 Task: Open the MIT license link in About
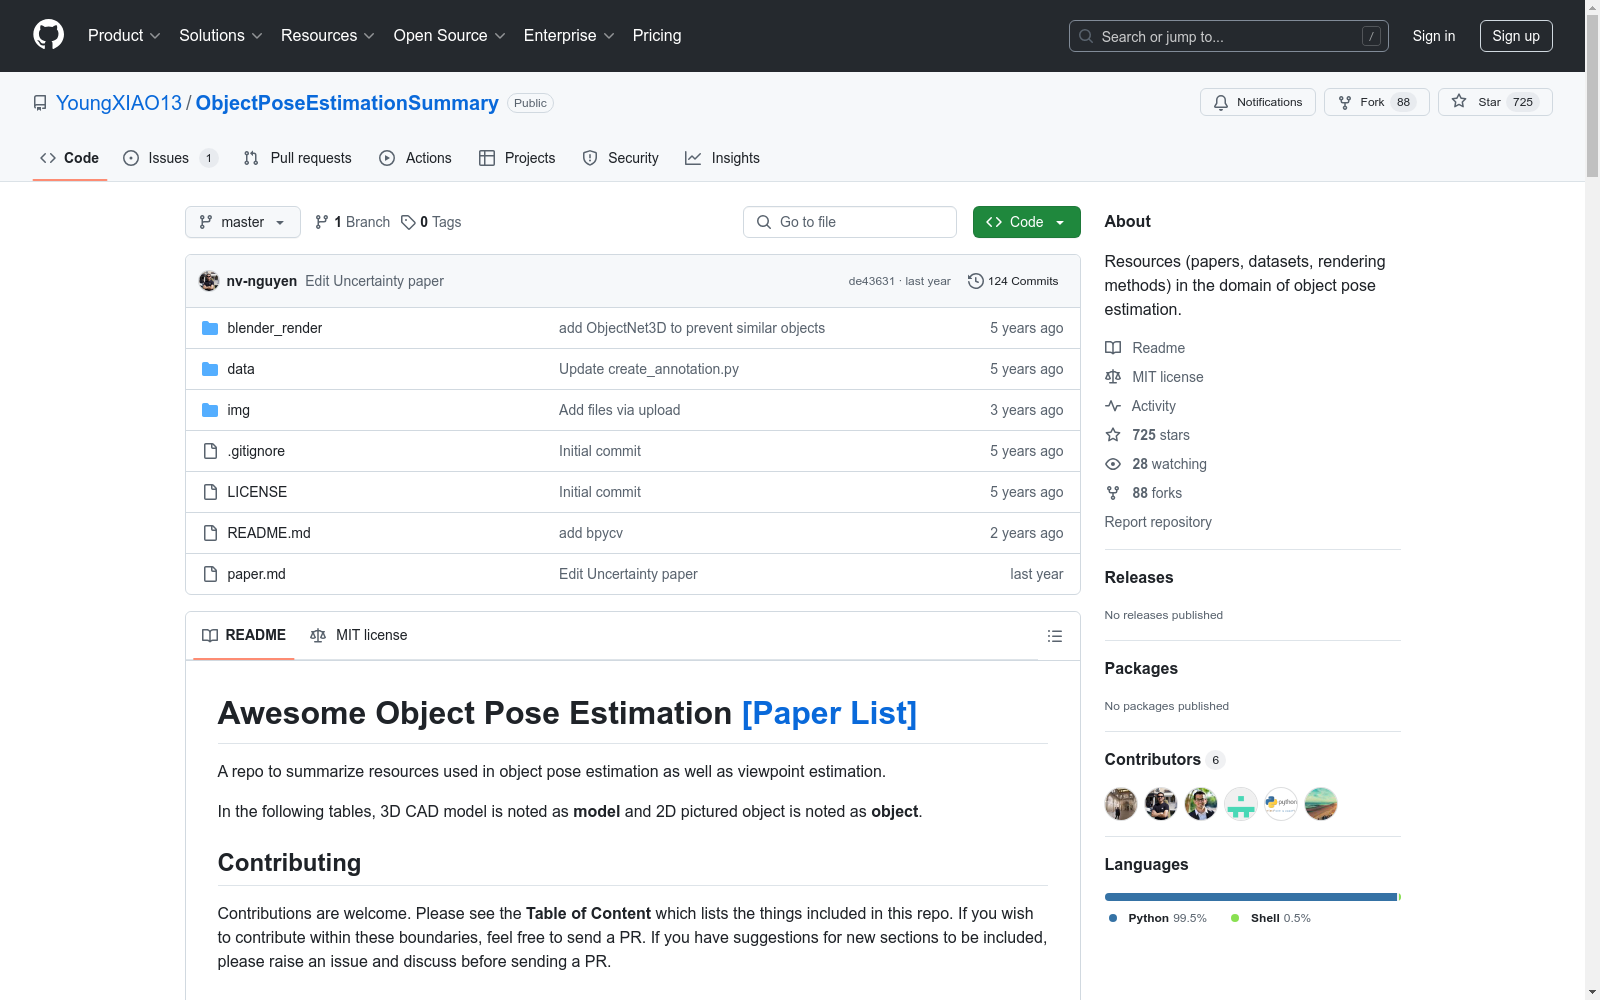(x=1154, y=377)
